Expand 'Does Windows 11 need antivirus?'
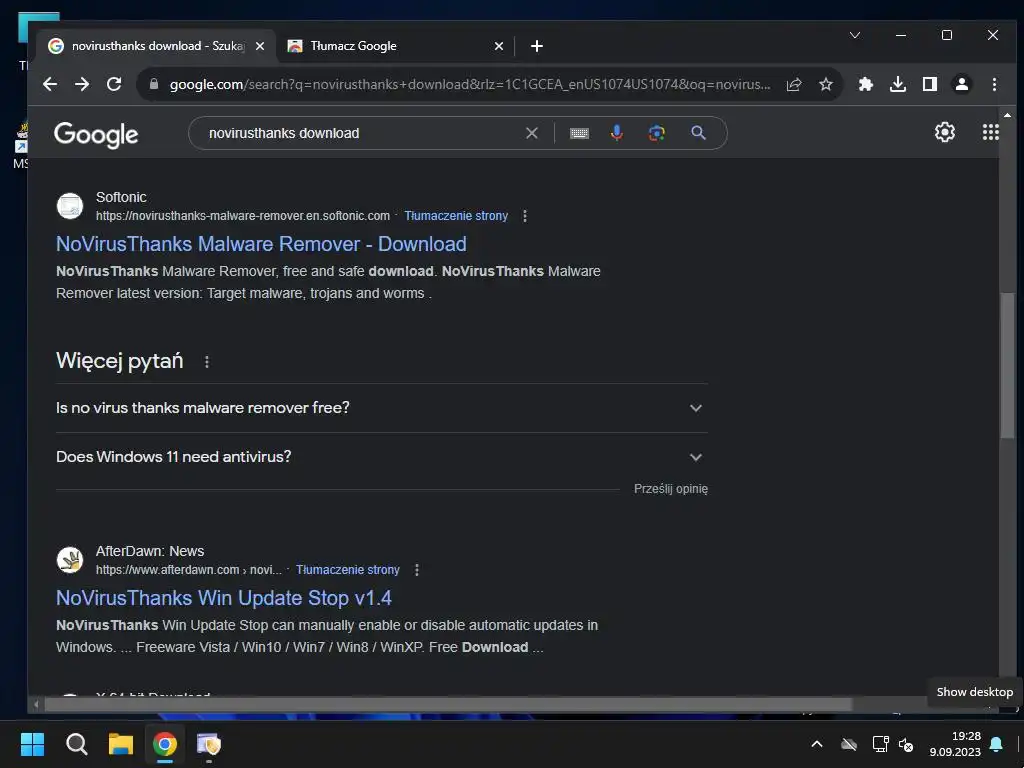This screenshot has width=1024, height=768. click(382, 457)
